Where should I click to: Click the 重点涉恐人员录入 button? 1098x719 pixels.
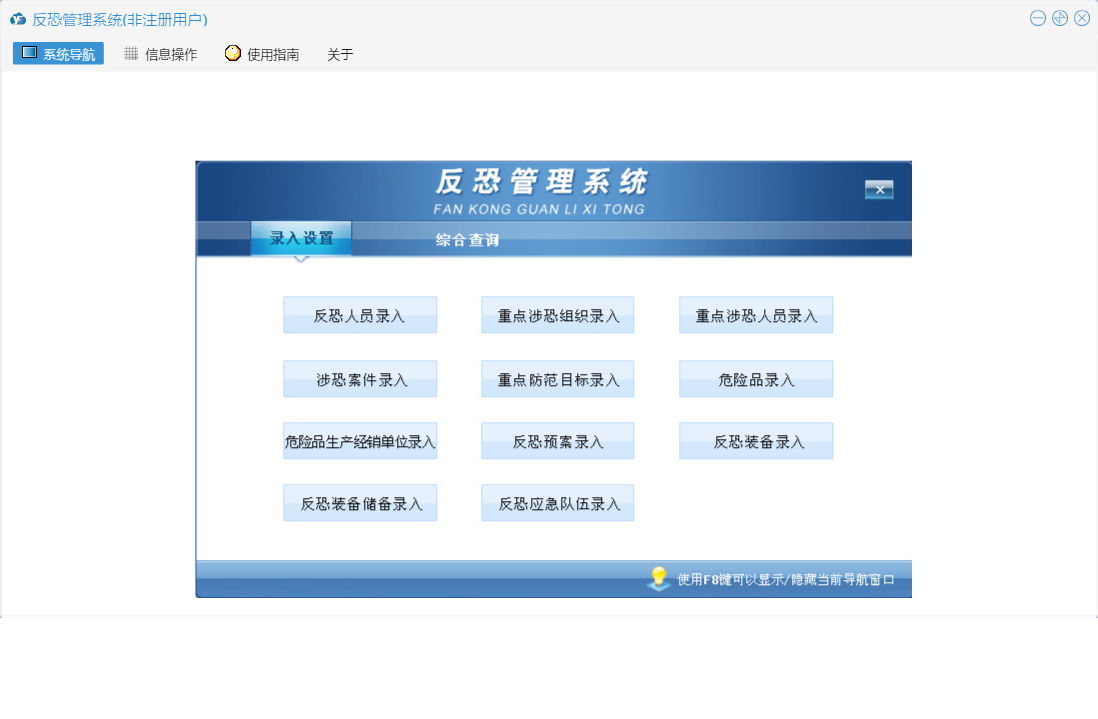pos(756,316)
